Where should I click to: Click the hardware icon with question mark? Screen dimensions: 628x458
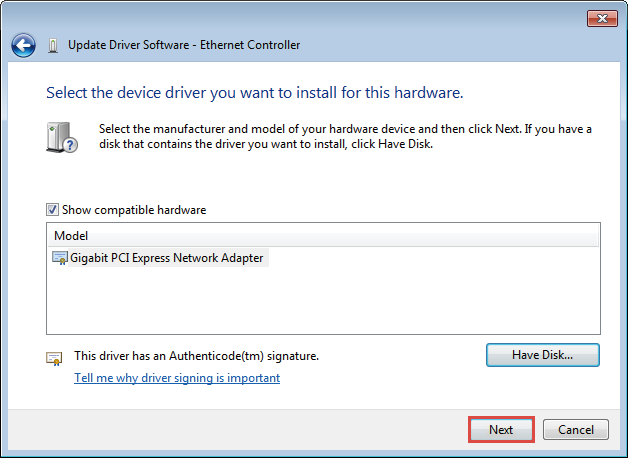[x=62, y=137]
